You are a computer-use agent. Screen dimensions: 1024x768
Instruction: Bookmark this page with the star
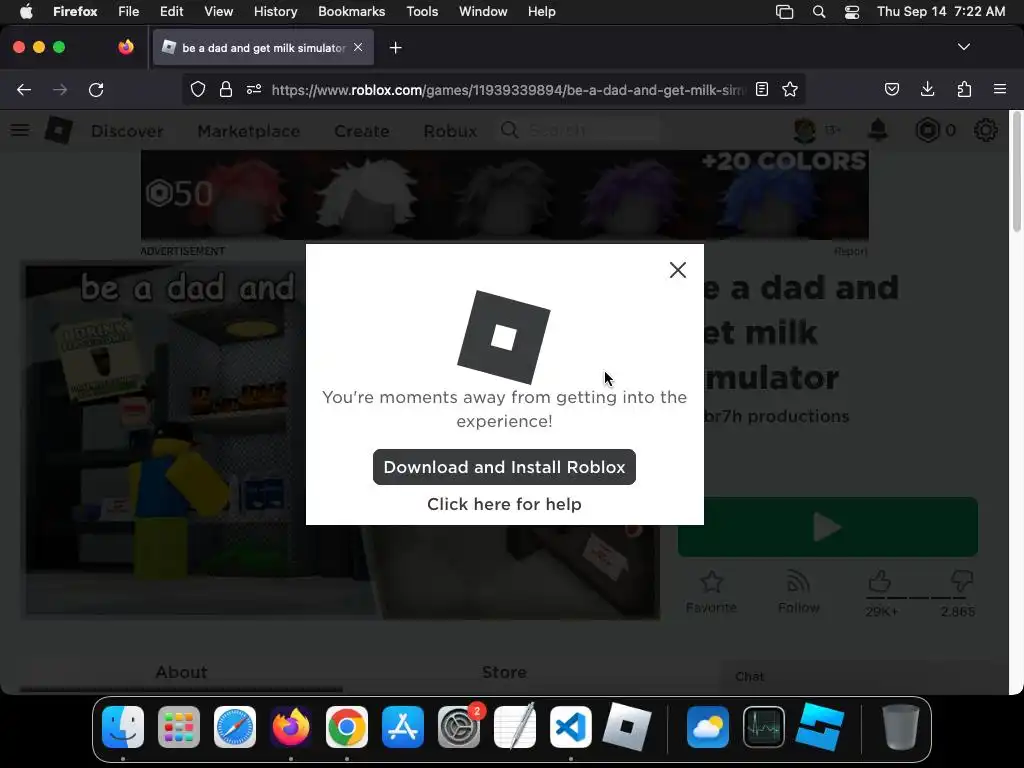(x=790, y=89)
